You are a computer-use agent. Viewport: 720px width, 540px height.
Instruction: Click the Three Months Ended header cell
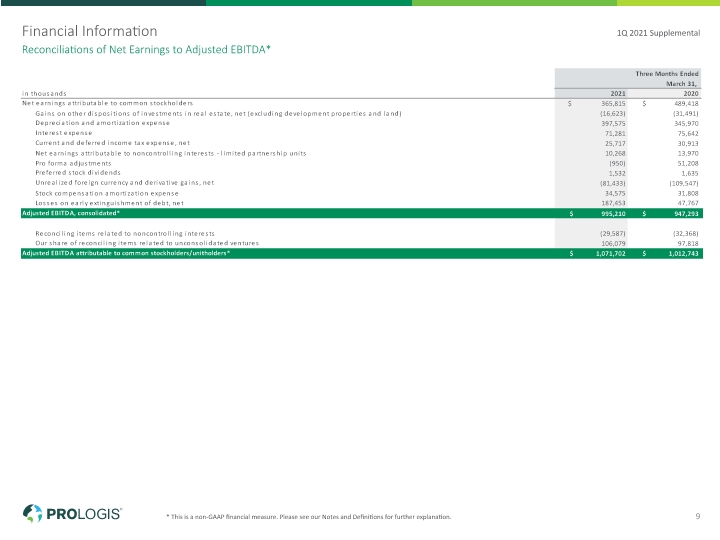(667, 73)
